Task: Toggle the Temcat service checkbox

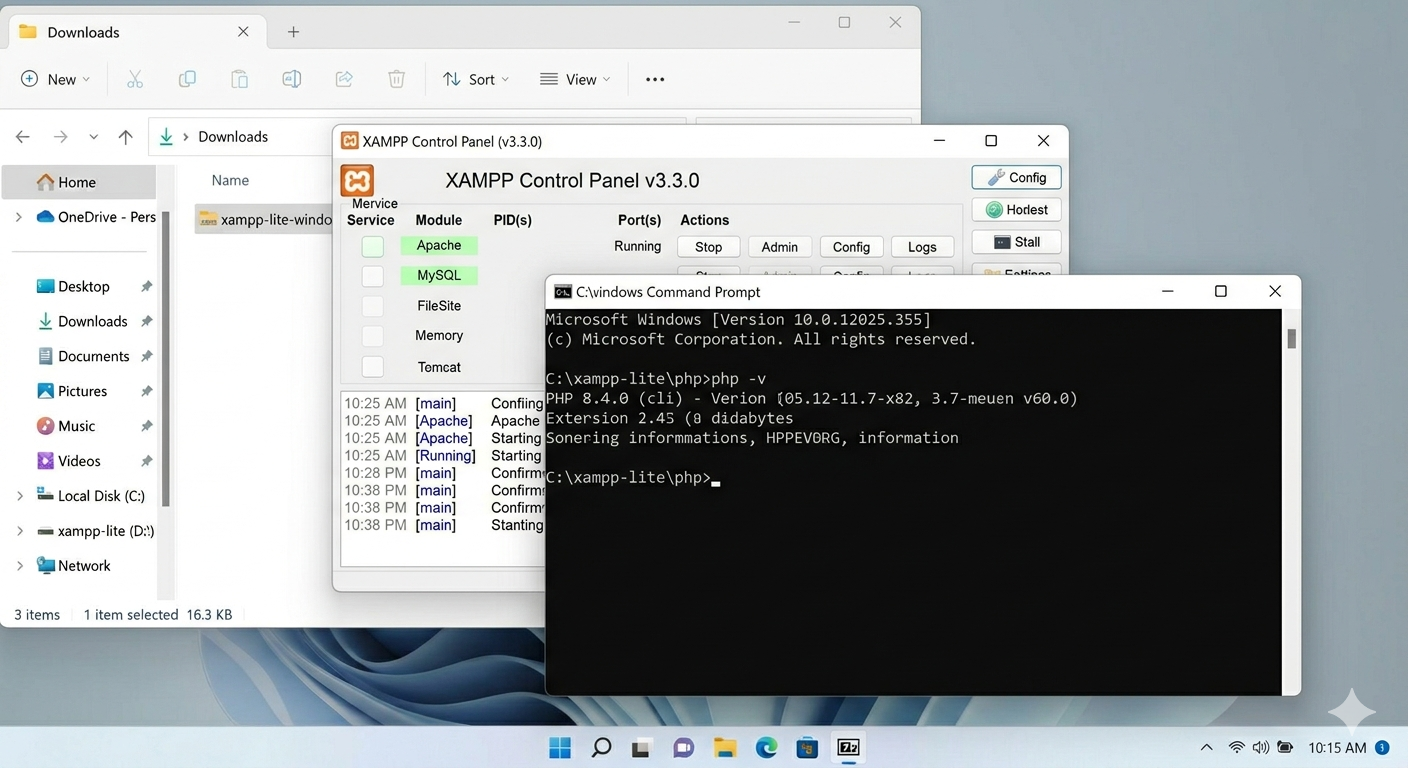Action: pos(373,367)
